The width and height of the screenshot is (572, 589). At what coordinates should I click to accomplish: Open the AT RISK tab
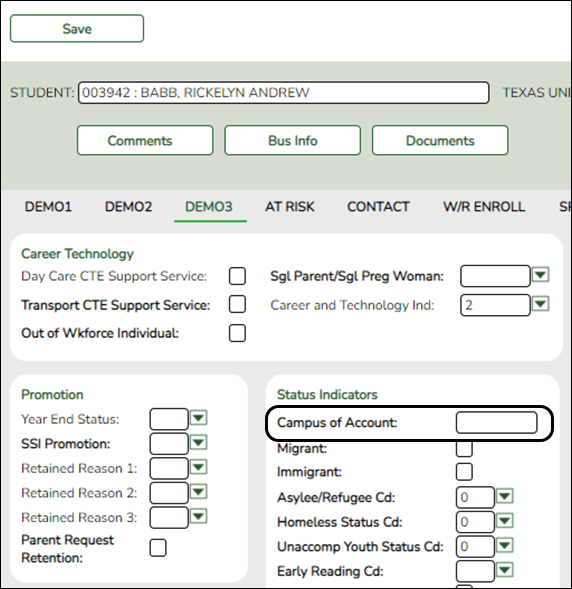coord(290,207)
